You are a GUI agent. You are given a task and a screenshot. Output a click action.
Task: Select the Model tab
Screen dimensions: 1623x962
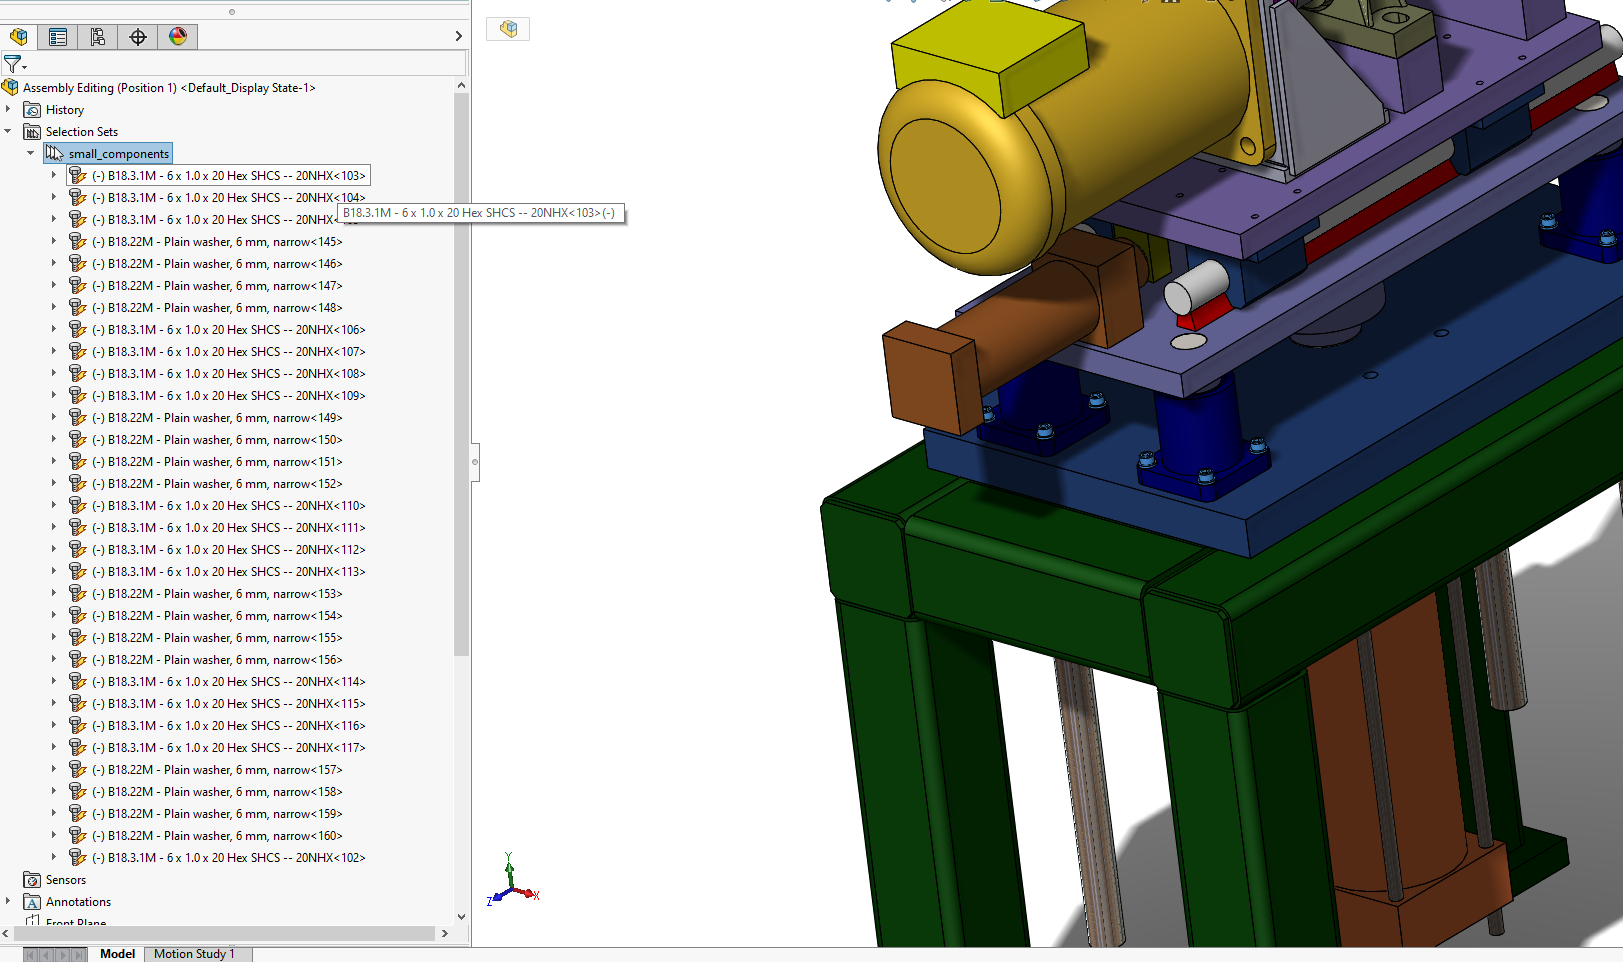(x=117, y=954)
